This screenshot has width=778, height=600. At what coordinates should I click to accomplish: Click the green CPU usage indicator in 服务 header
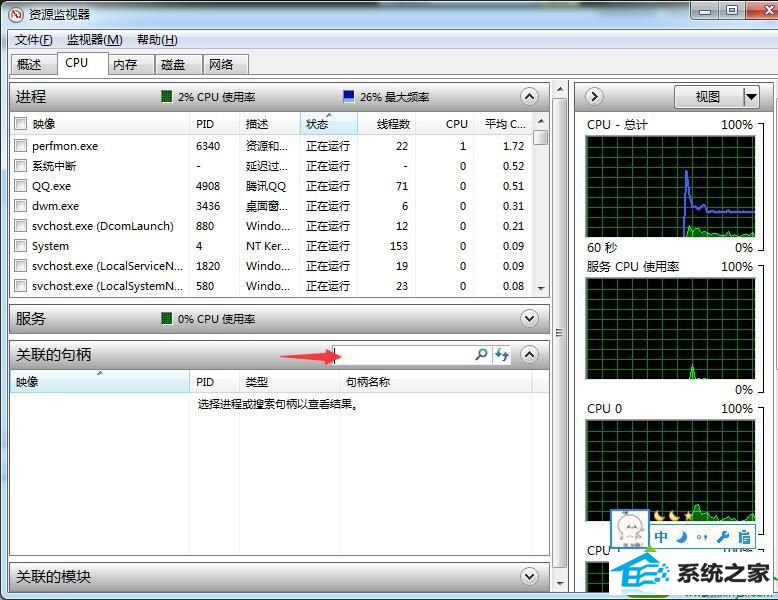167,319
